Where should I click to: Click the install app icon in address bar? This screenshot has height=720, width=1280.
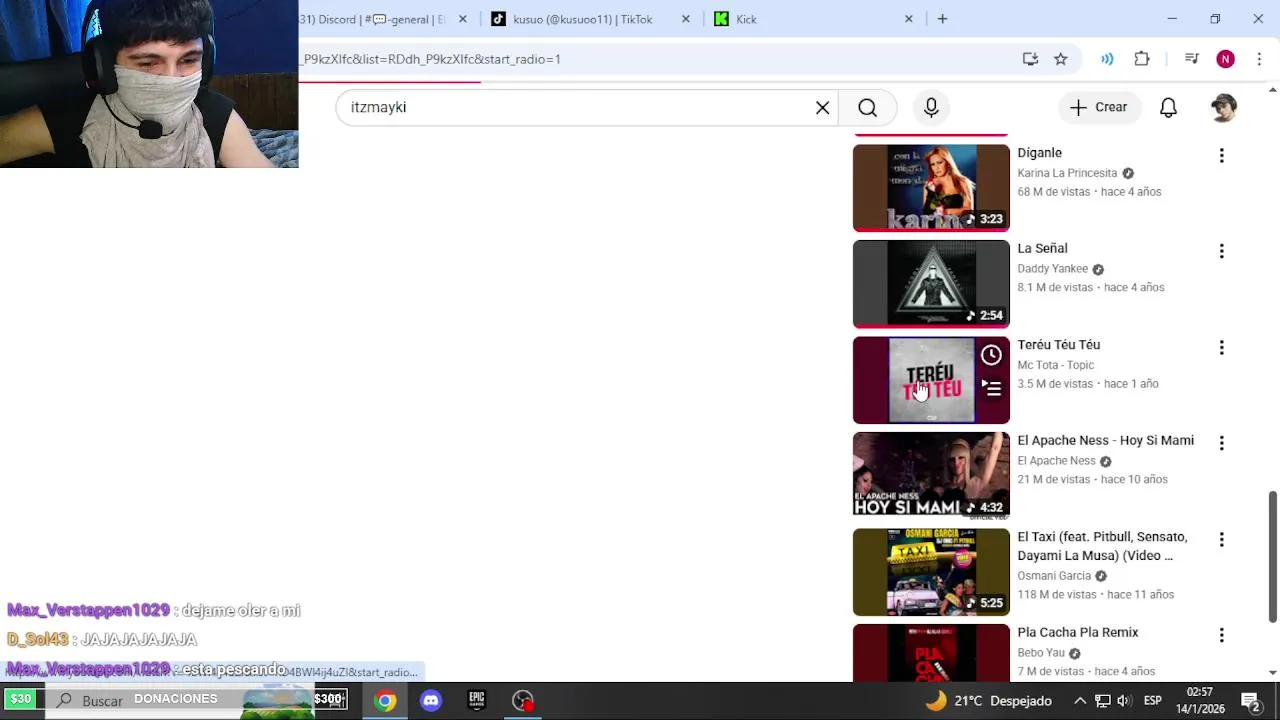[1030, 59]
